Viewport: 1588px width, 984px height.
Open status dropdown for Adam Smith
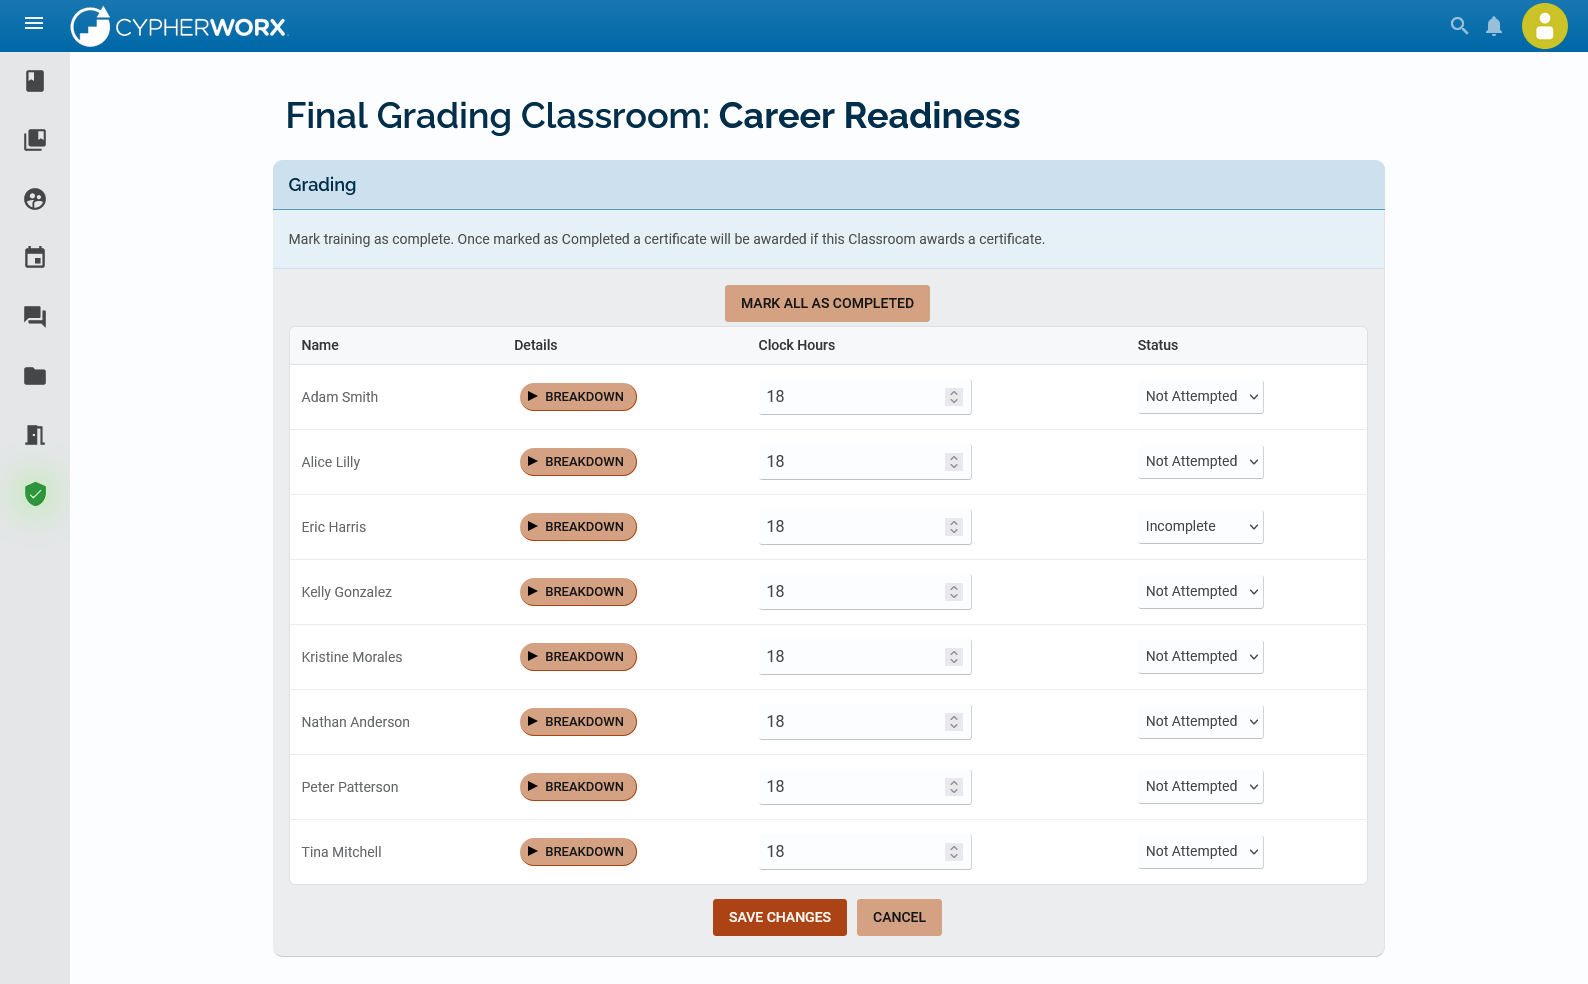[1201, 397]
